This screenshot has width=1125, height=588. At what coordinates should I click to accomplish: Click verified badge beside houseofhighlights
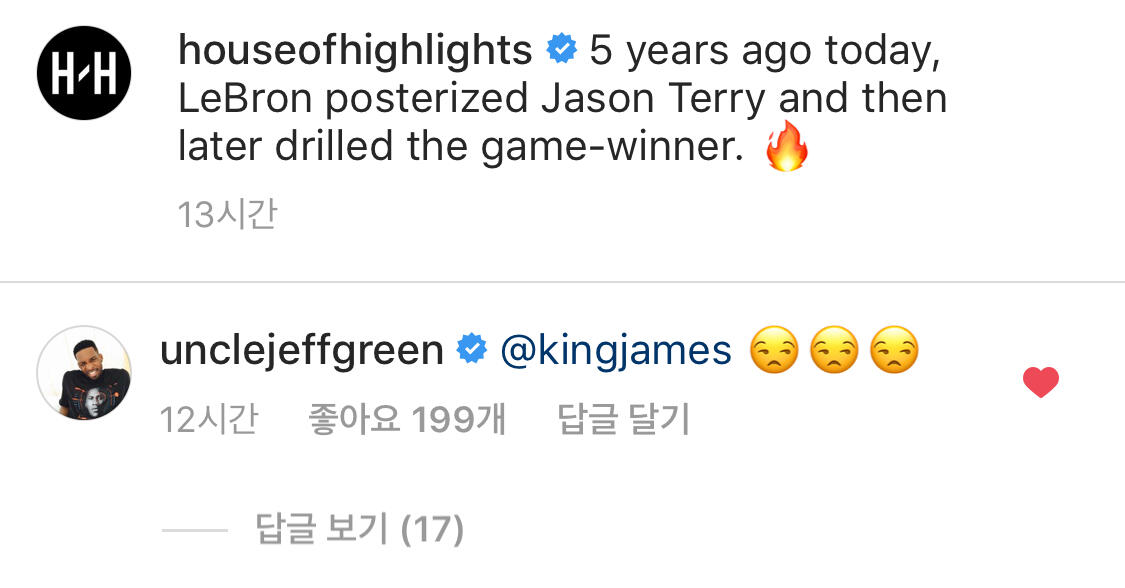tap(561, 49)
